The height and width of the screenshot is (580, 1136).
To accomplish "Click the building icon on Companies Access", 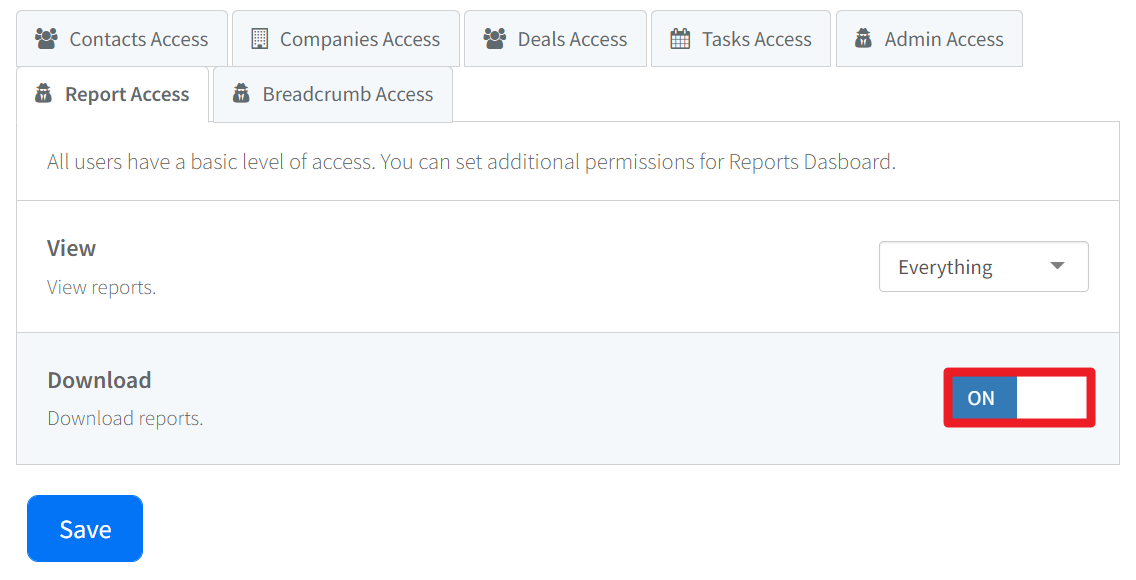I will 260,39.
